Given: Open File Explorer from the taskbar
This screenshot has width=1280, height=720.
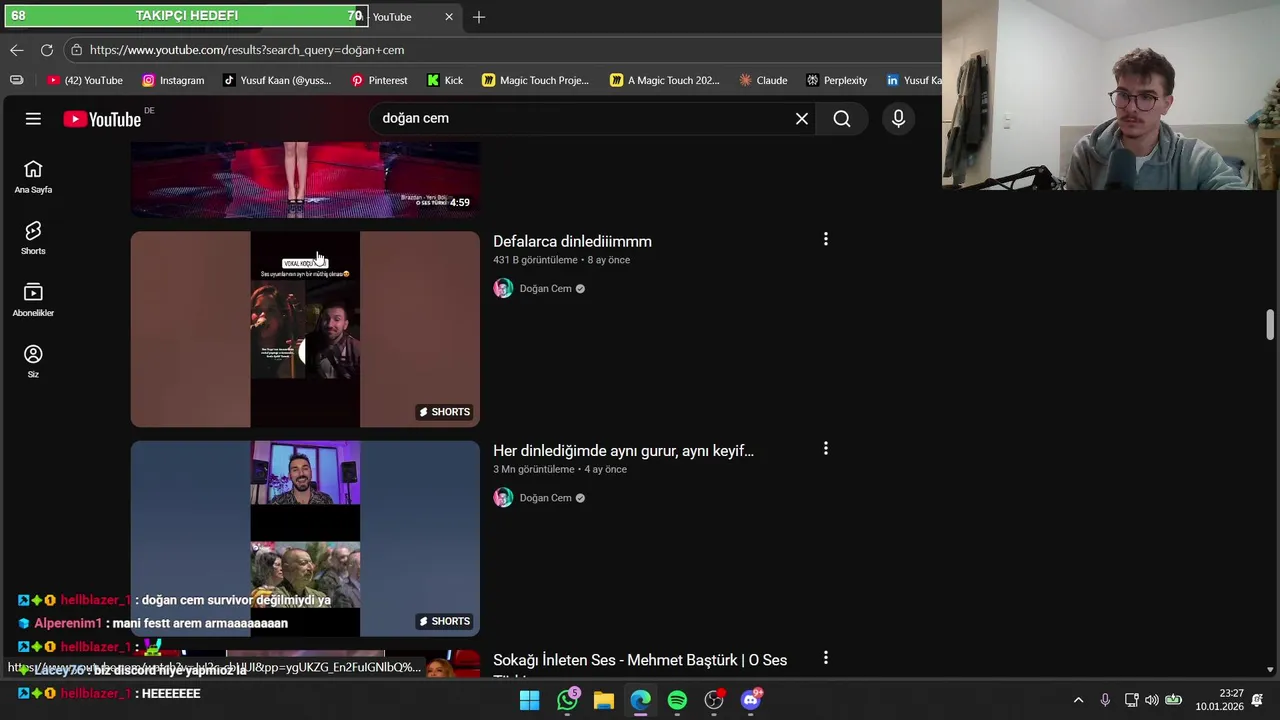Looking at the screenshot, I should (604, 700).
